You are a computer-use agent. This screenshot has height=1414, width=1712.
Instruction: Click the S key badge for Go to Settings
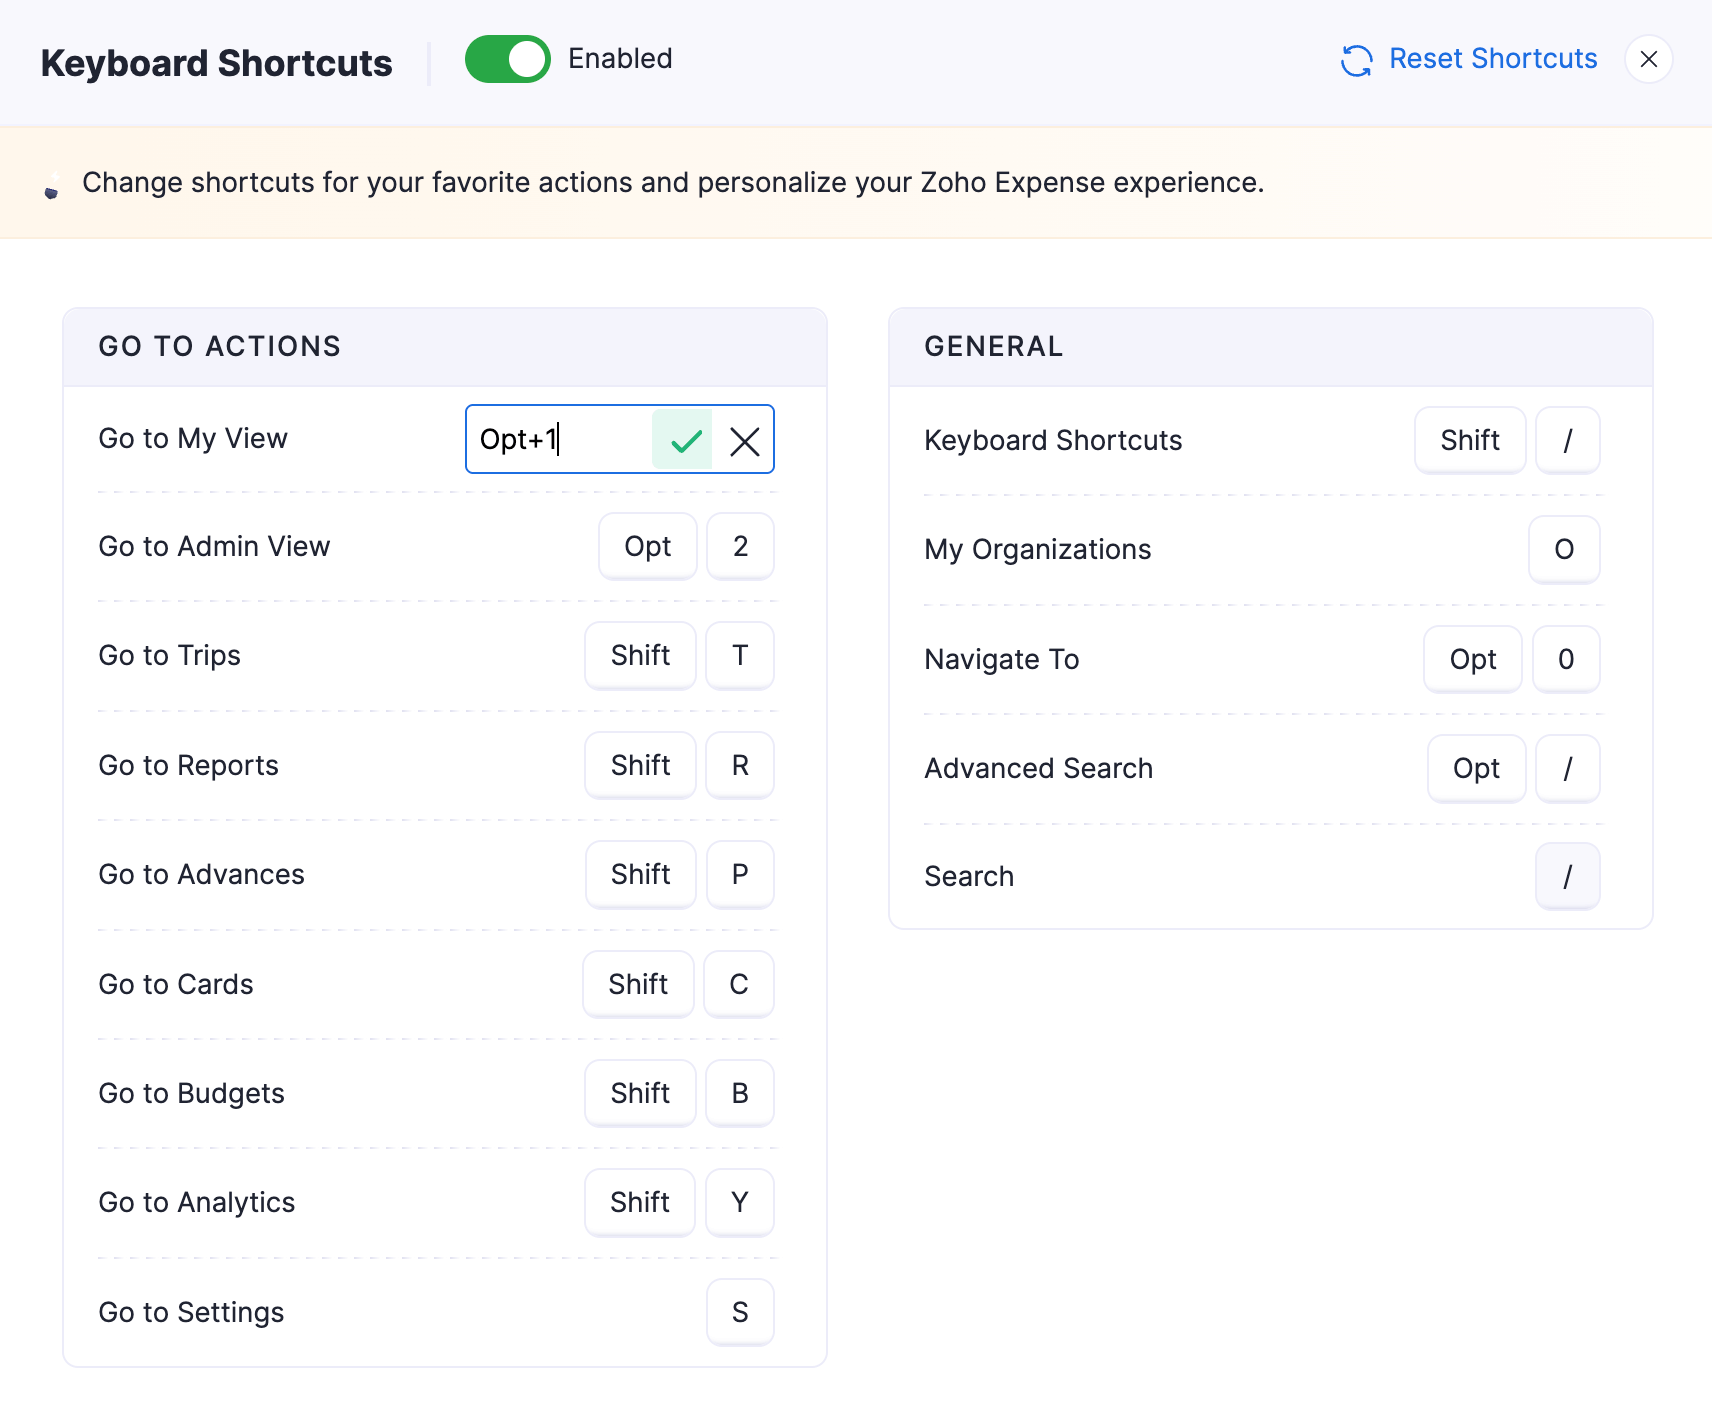740,1312
